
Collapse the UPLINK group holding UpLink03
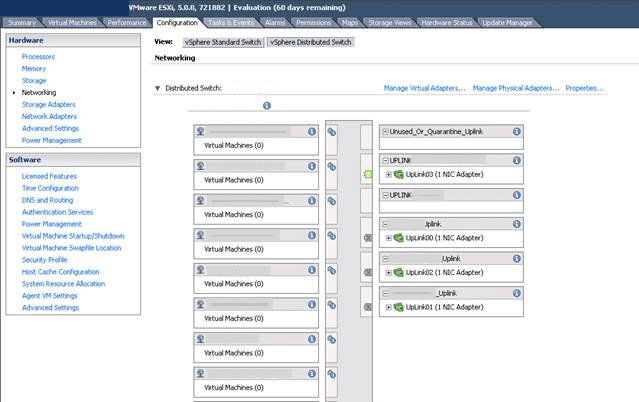point(385,161)
